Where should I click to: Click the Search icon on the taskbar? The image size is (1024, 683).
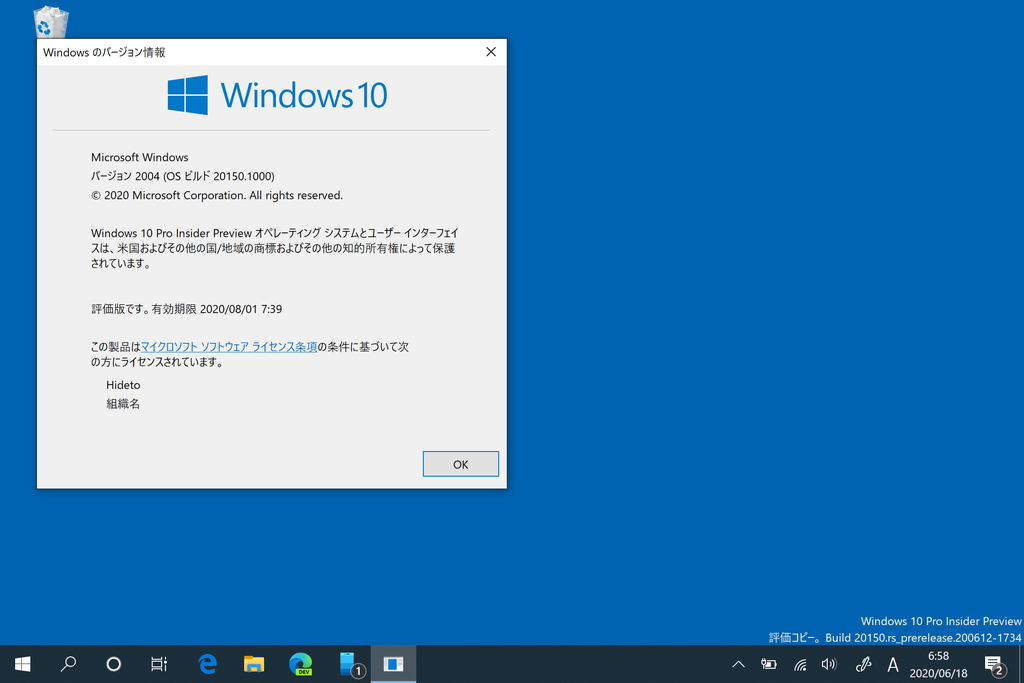[x=68, y=664]
